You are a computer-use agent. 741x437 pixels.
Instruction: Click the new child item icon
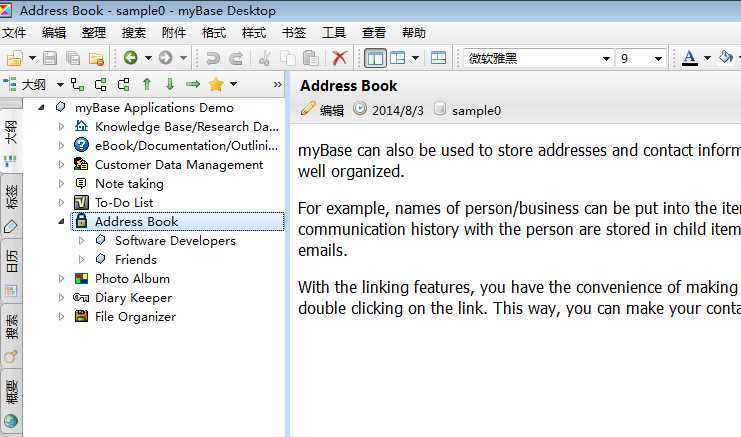click(78, 85)
